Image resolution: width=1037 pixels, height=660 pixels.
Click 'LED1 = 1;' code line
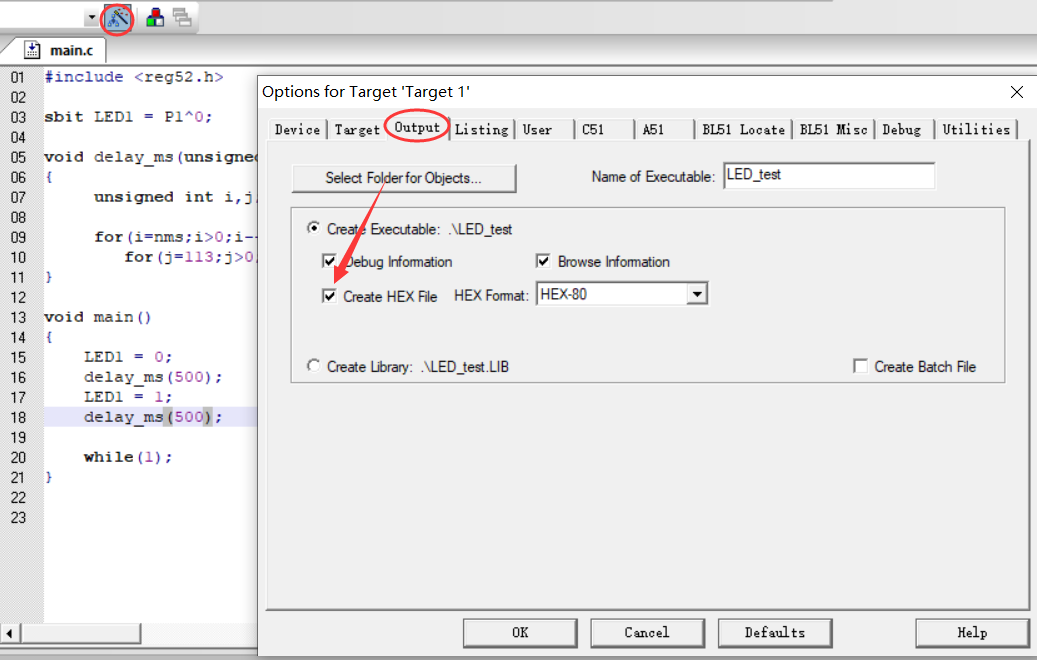pos(128,397)
